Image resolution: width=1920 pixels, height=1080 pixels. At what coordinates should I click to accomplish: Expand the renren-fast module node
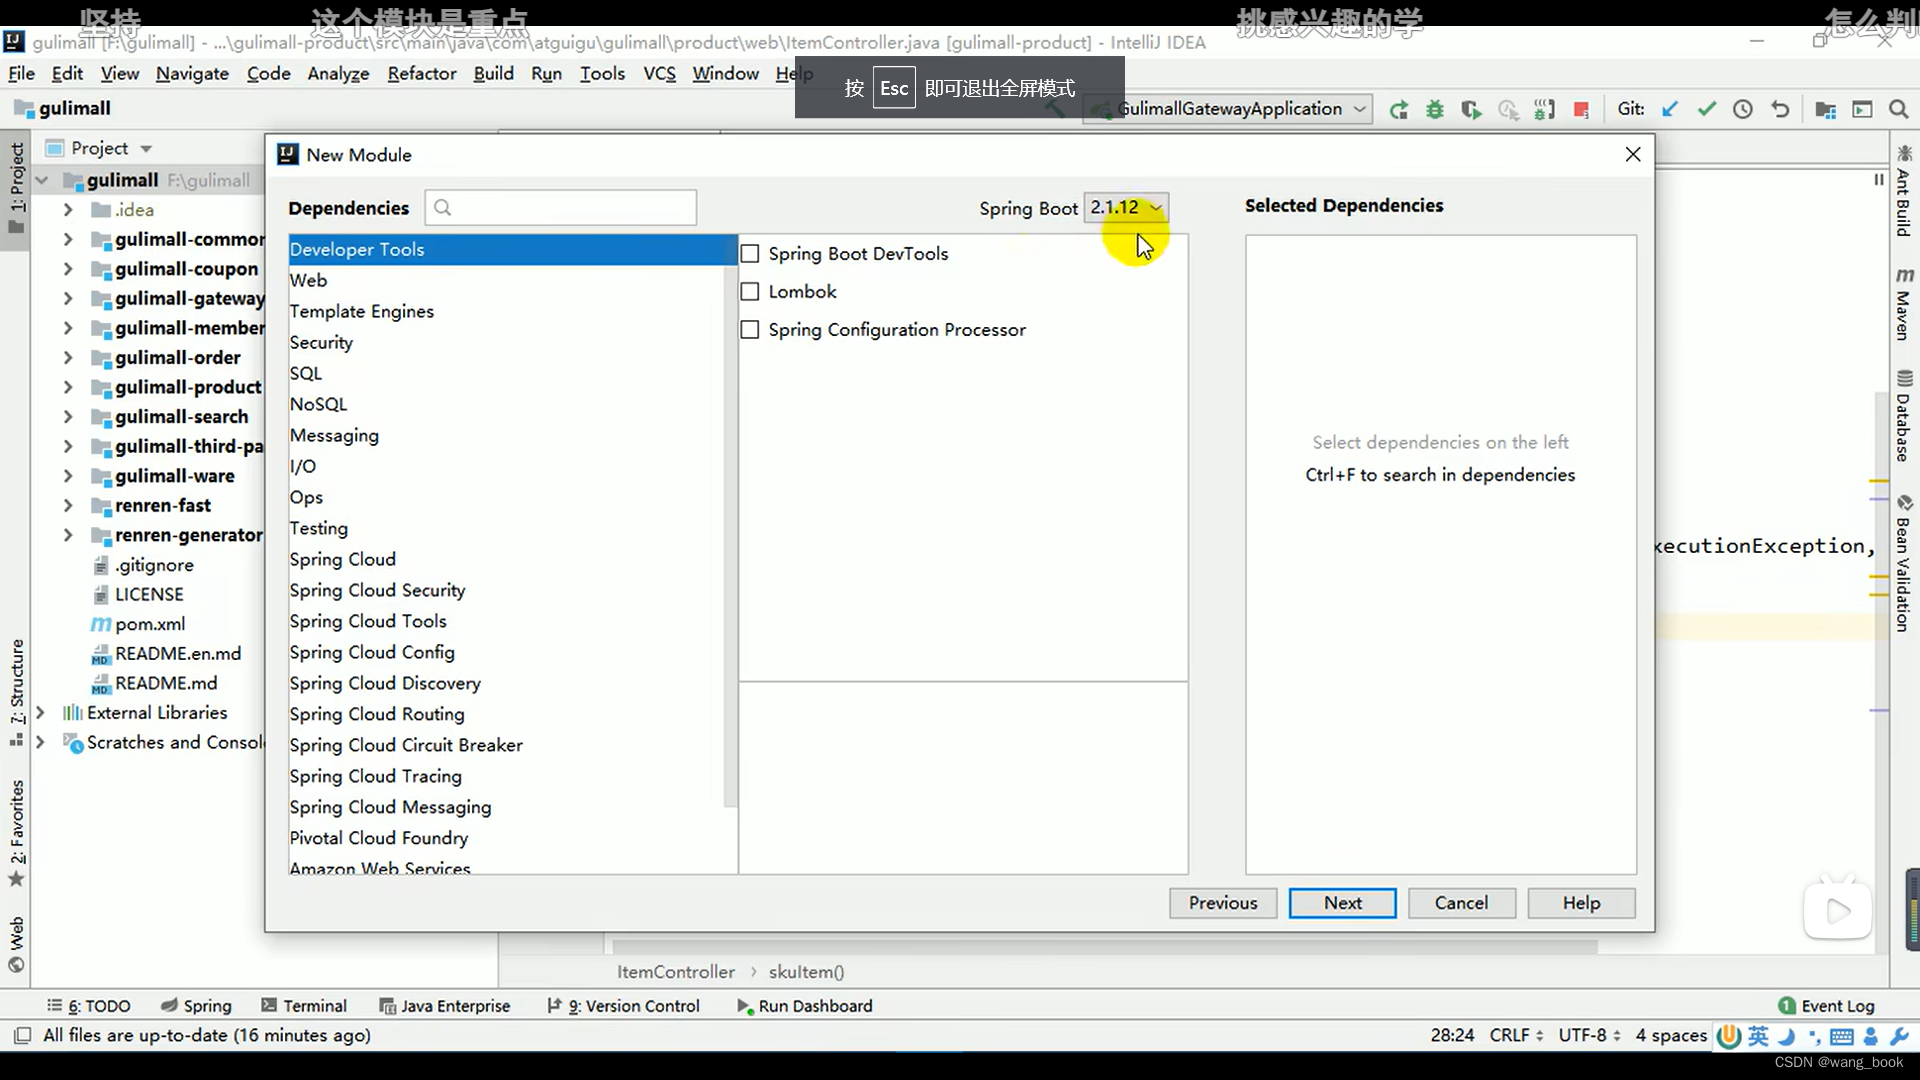[x=68, y=506]
